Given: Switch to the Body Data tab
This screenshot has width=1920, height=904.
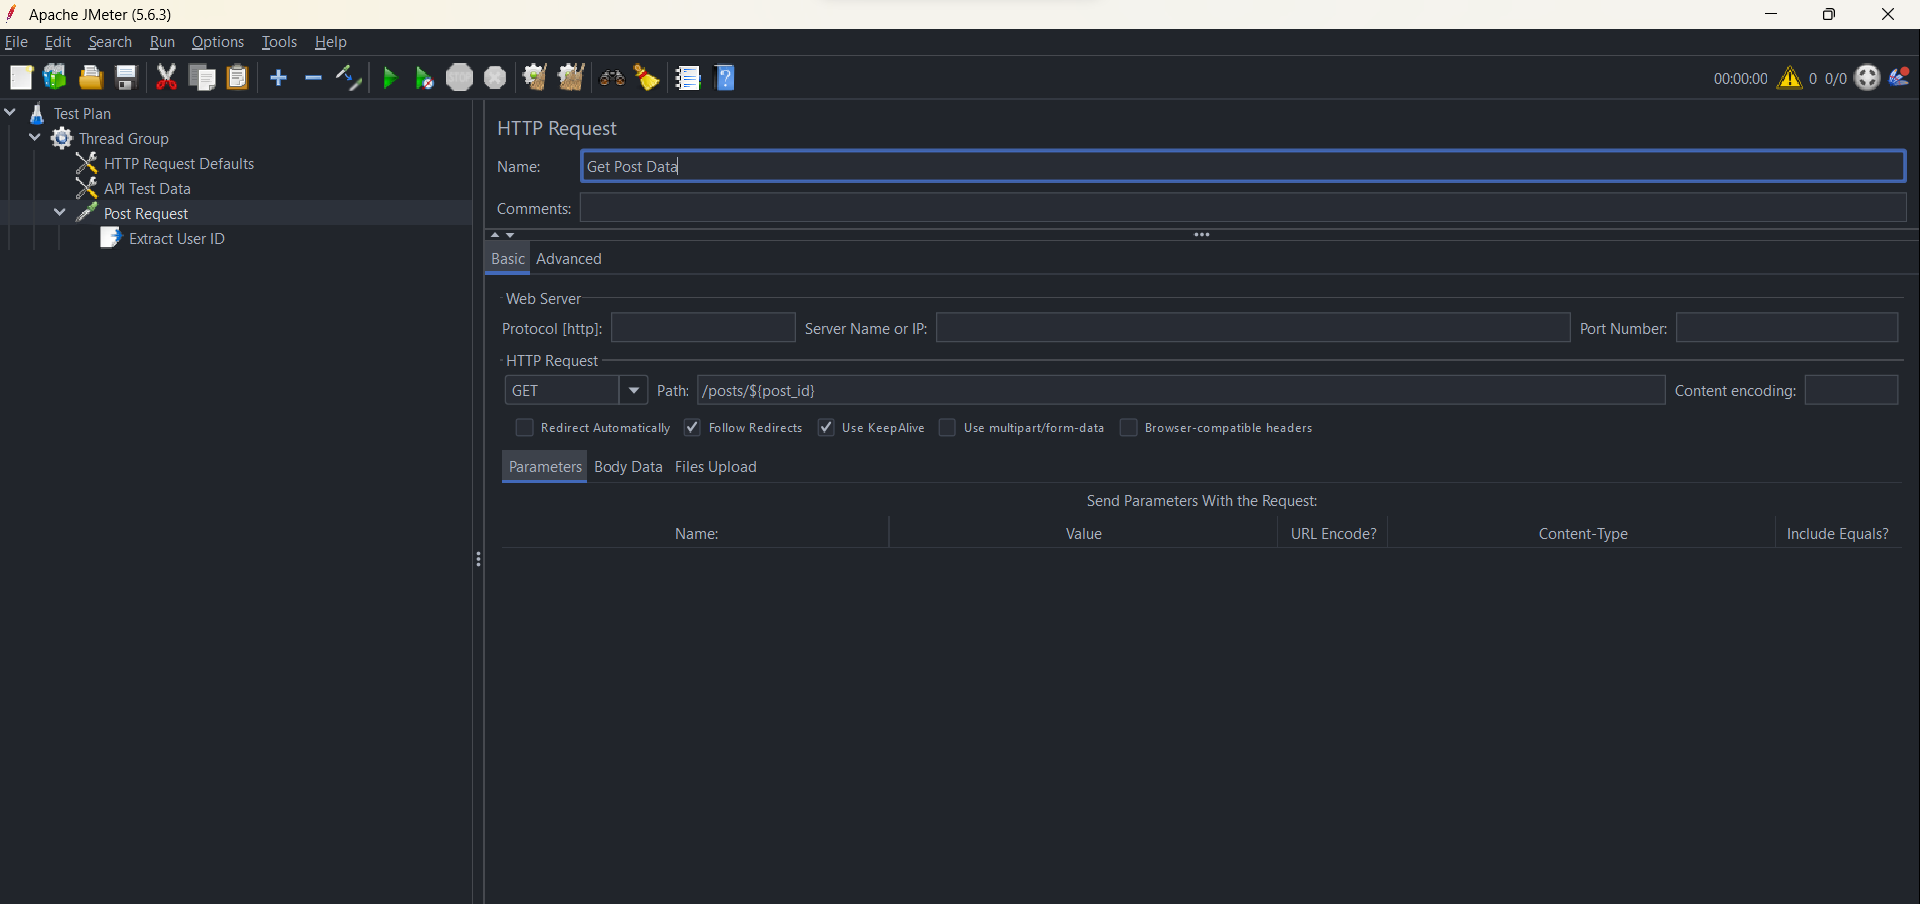Looking at the screenshot, I should (628, 466).
